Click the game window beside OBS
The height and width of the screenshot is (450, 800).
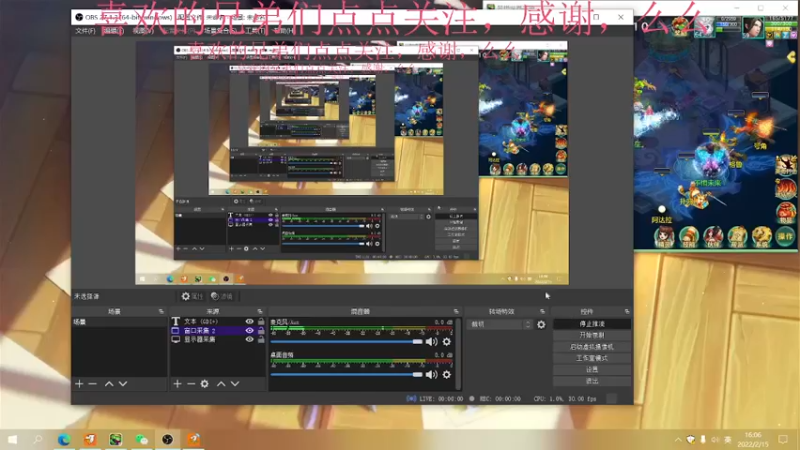point(715,133)
